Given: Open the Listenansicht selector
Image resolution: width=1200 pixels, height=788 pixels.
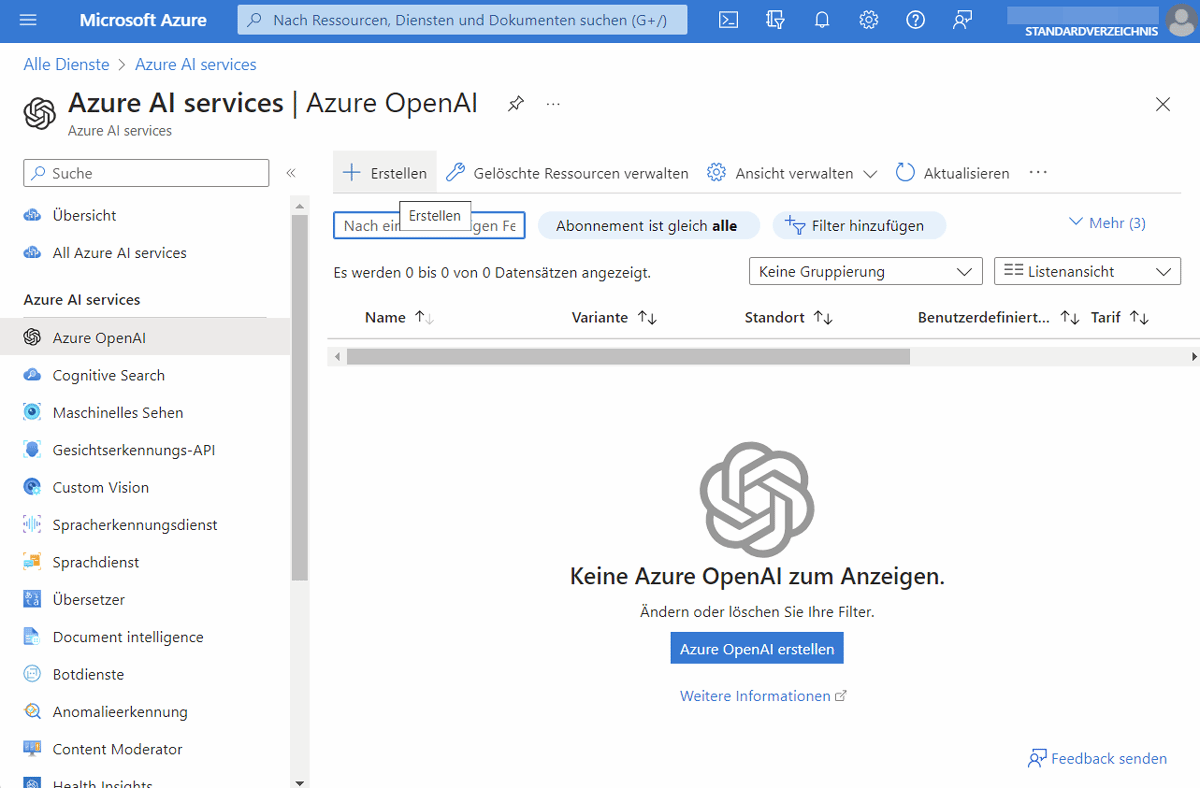Looking at the screenshot, I should 1087,271.
